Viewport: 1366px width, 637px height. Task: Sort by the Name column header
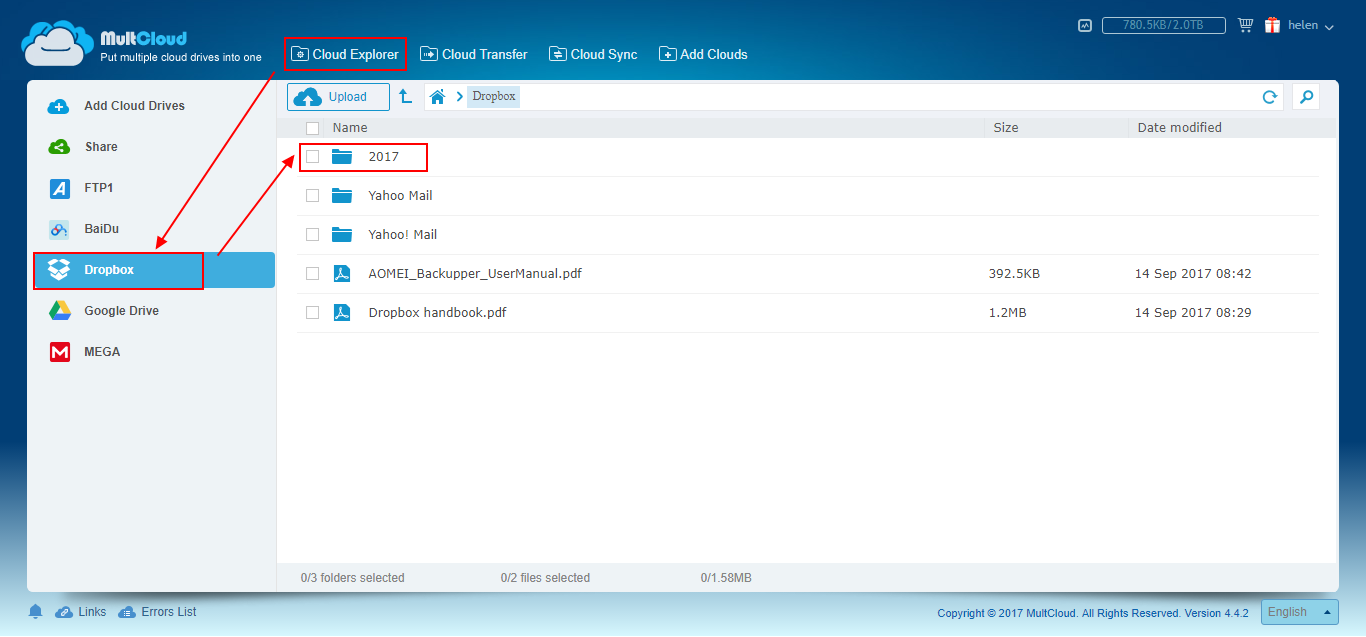(x=350, y=128)
